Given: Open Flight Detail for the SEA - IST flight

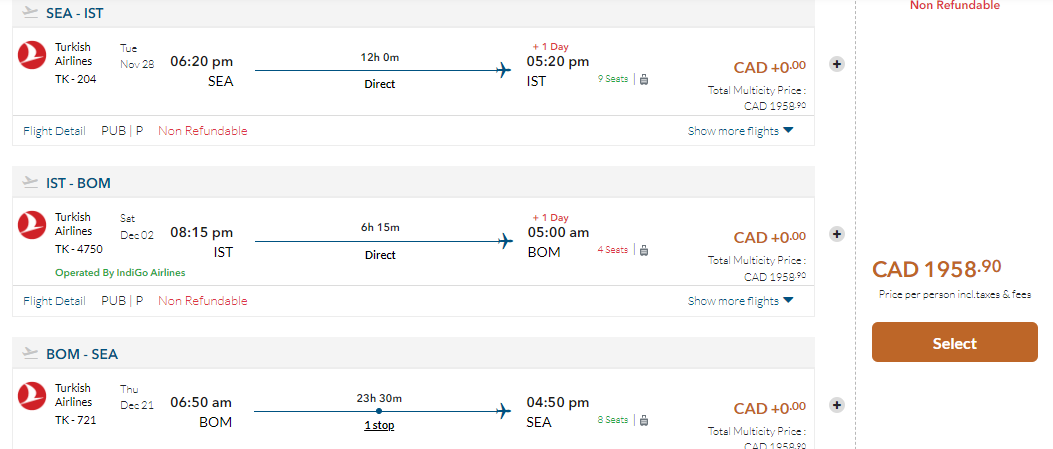Looking at the screenshot, I should 54,131.
